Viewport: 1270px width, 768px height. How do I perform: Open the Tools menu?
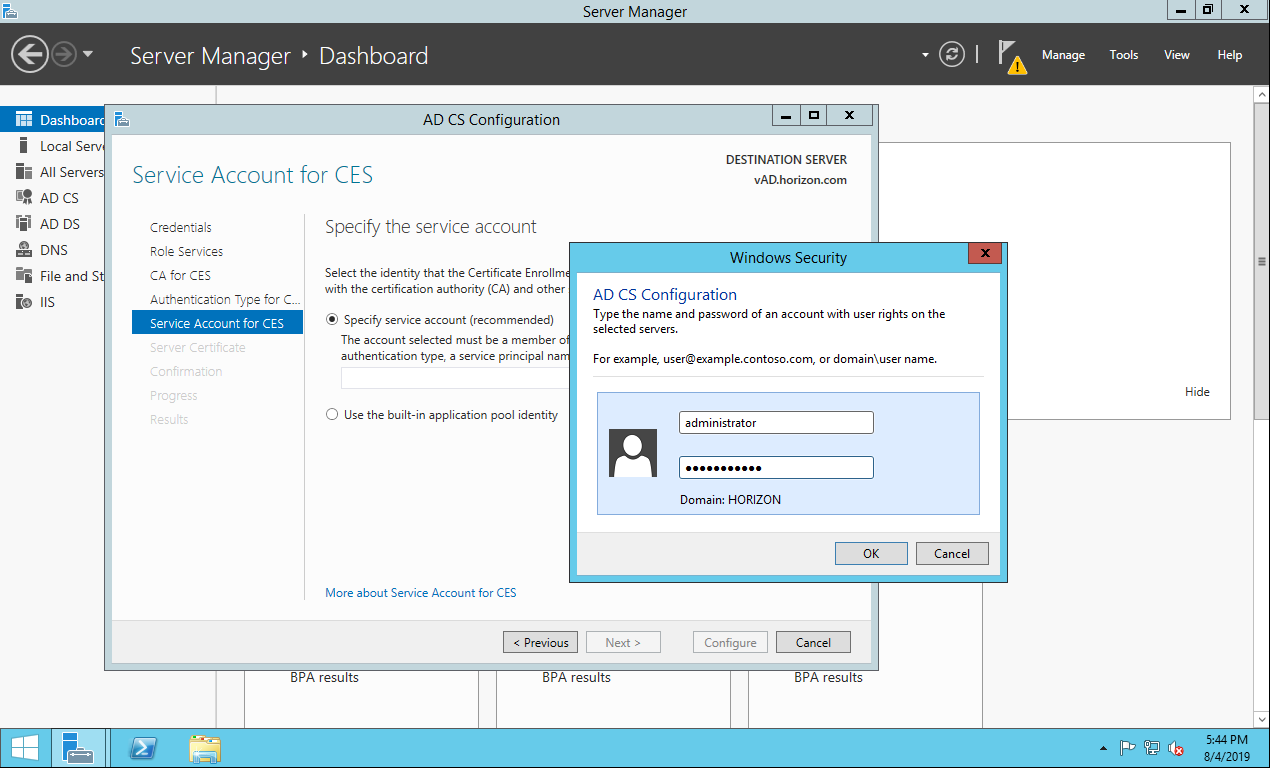click(1123, 55)
